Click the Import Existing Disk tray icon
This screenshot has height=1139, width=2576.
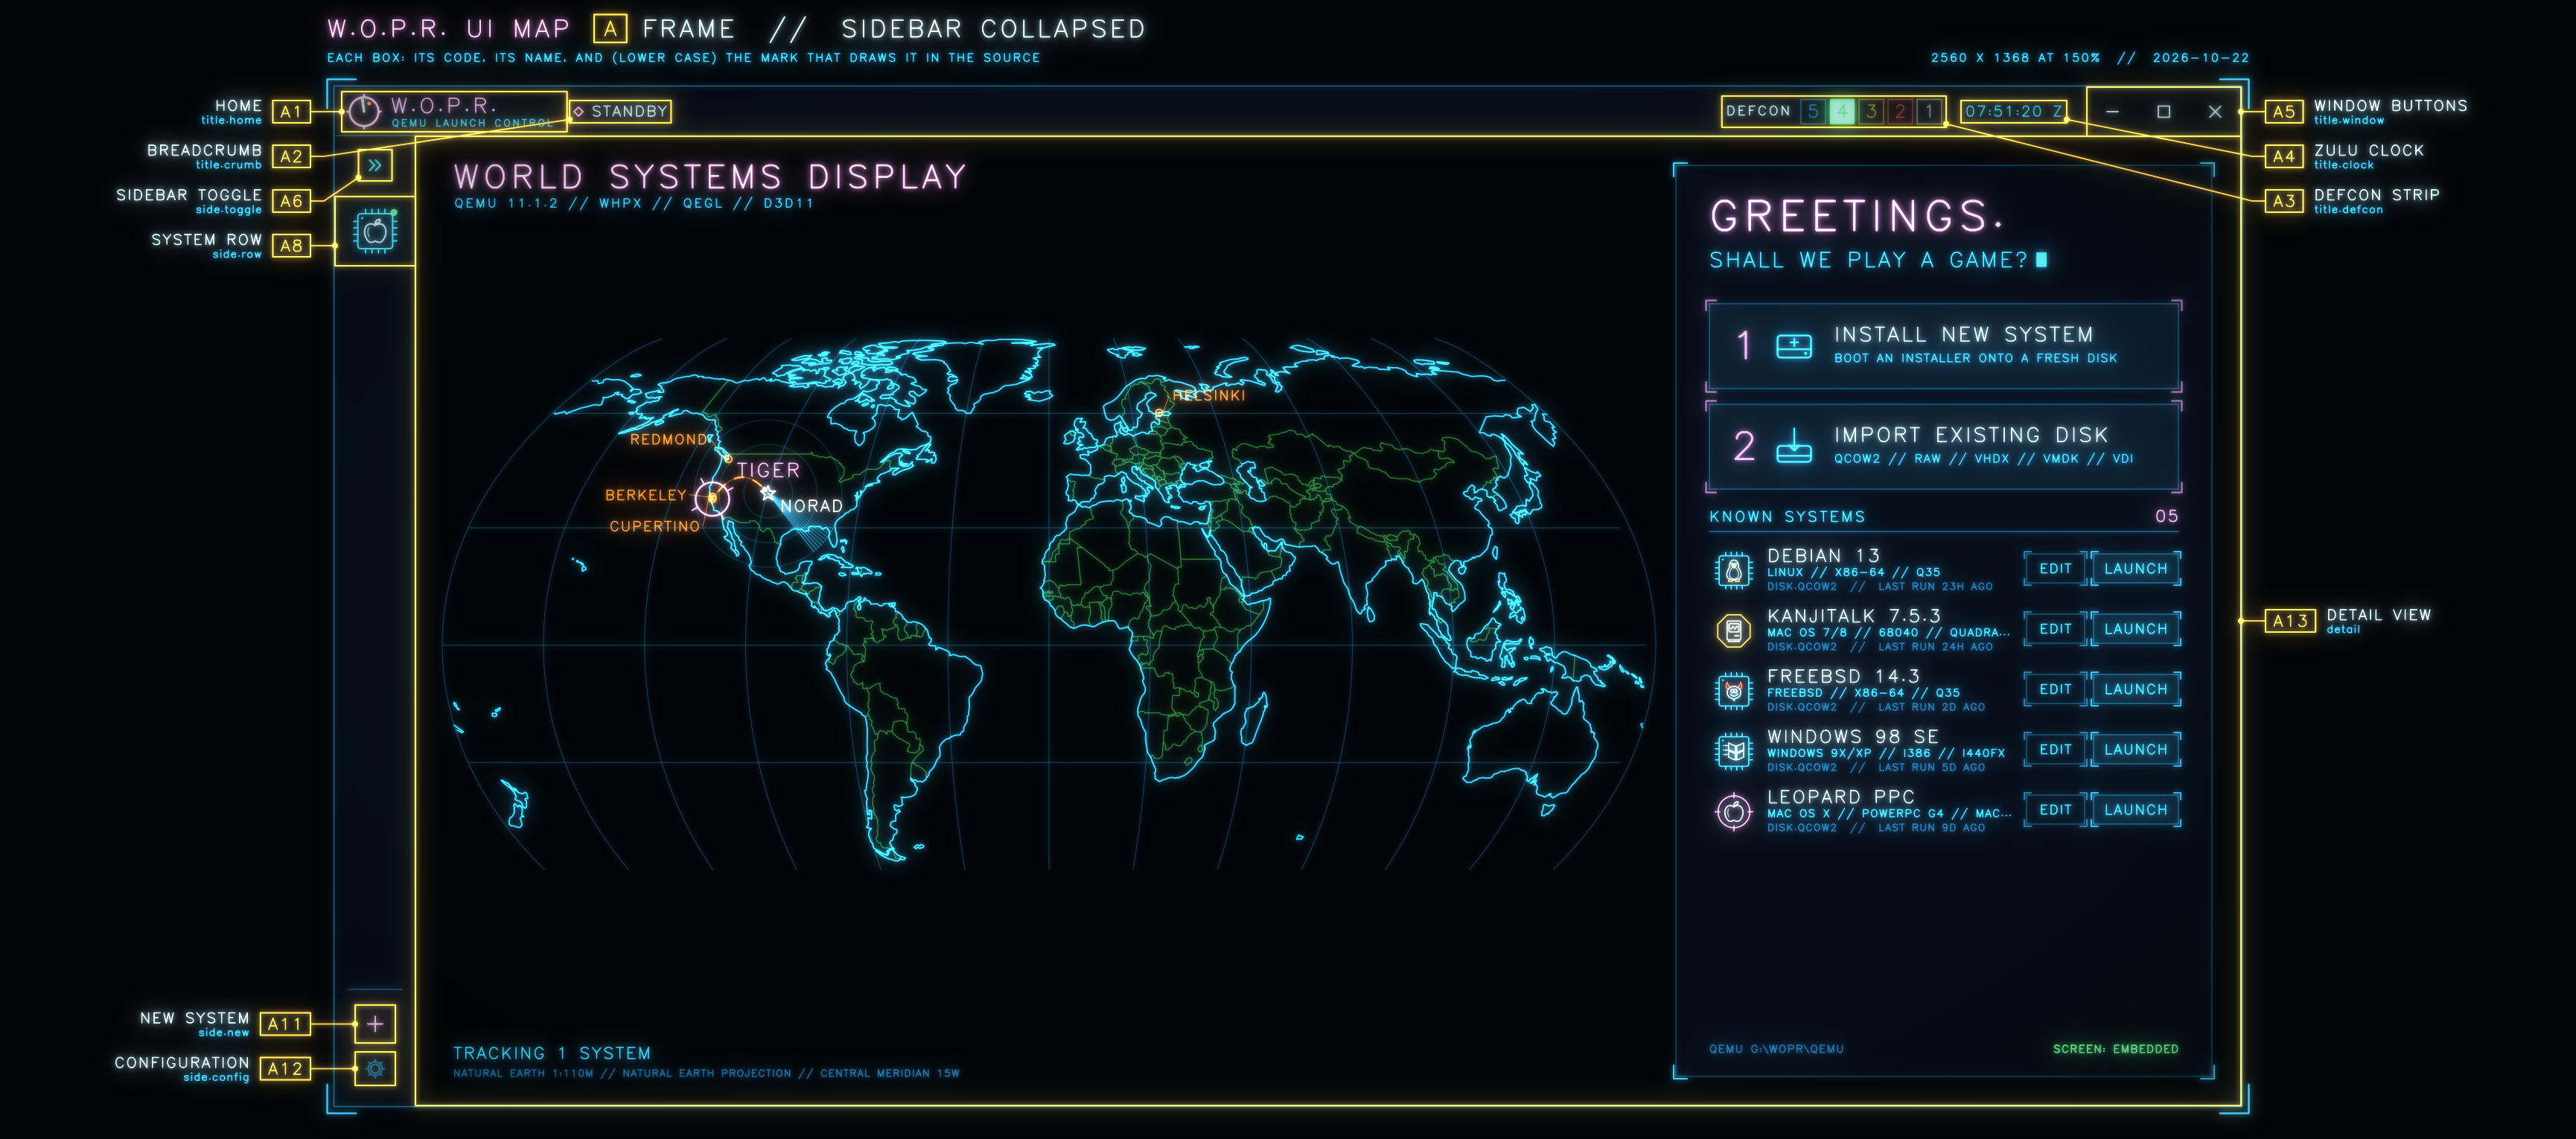[1794, 446]
